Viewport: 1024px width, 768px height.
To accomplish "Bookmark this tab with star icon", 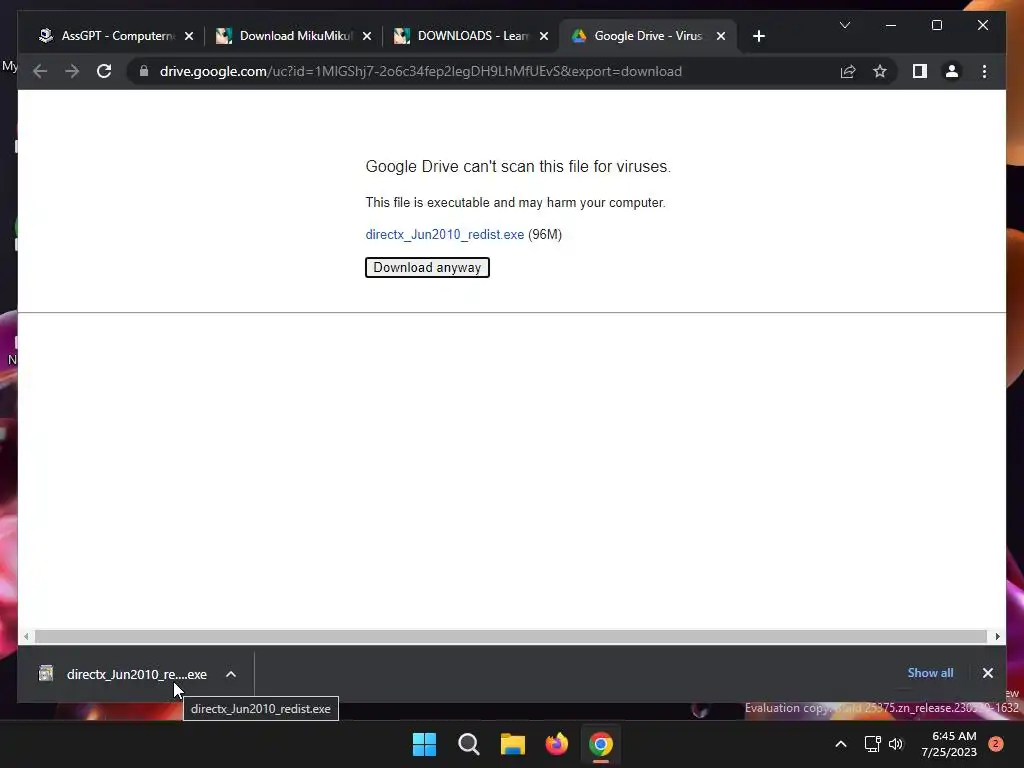I will point(880,71).
